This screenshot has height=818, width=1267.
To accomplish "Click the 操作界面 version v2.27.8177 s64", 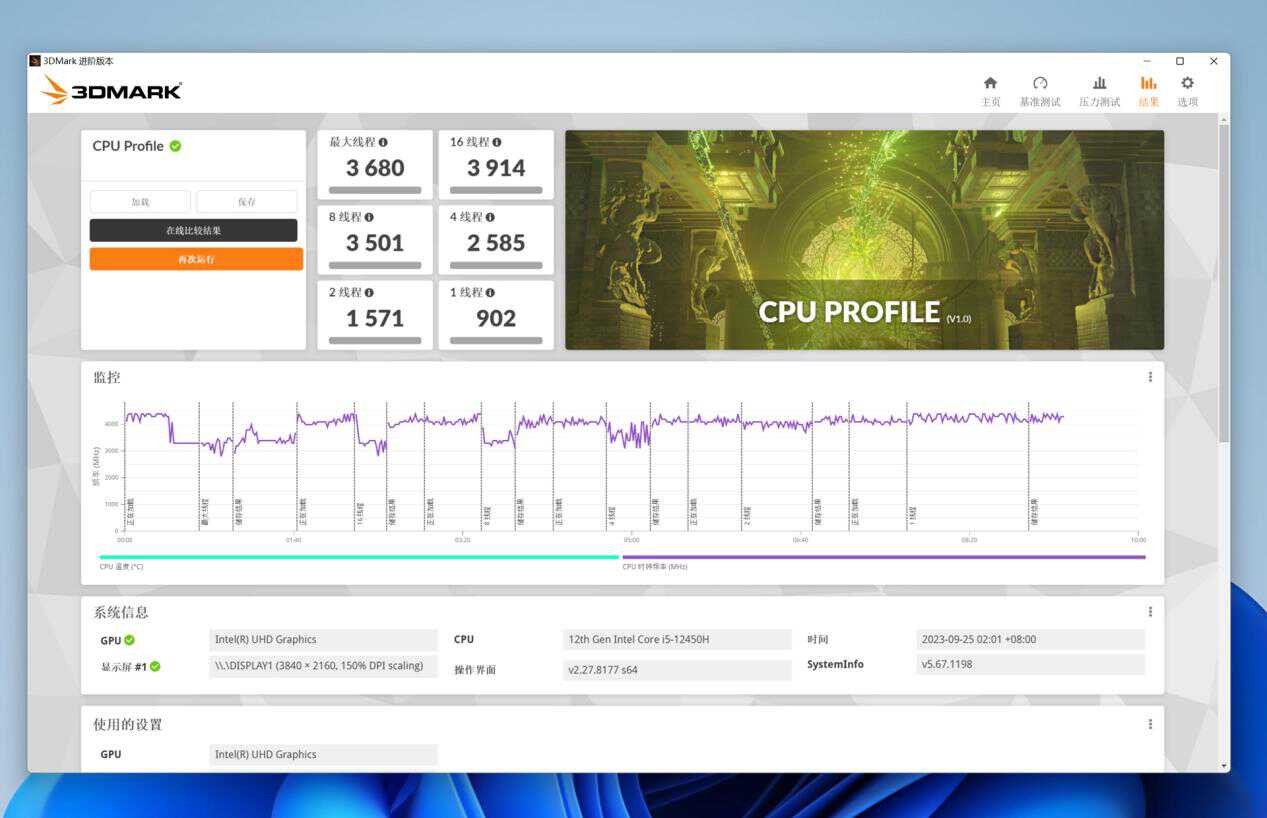I will point(677,670).
